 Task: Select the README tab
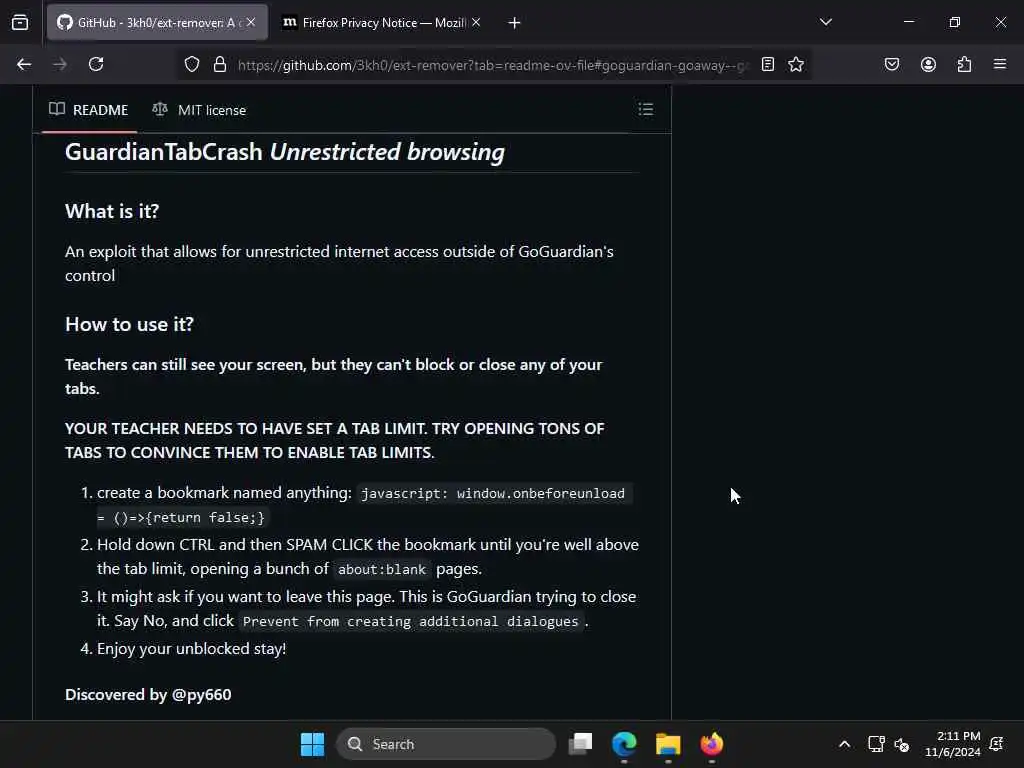pos(89,110)
